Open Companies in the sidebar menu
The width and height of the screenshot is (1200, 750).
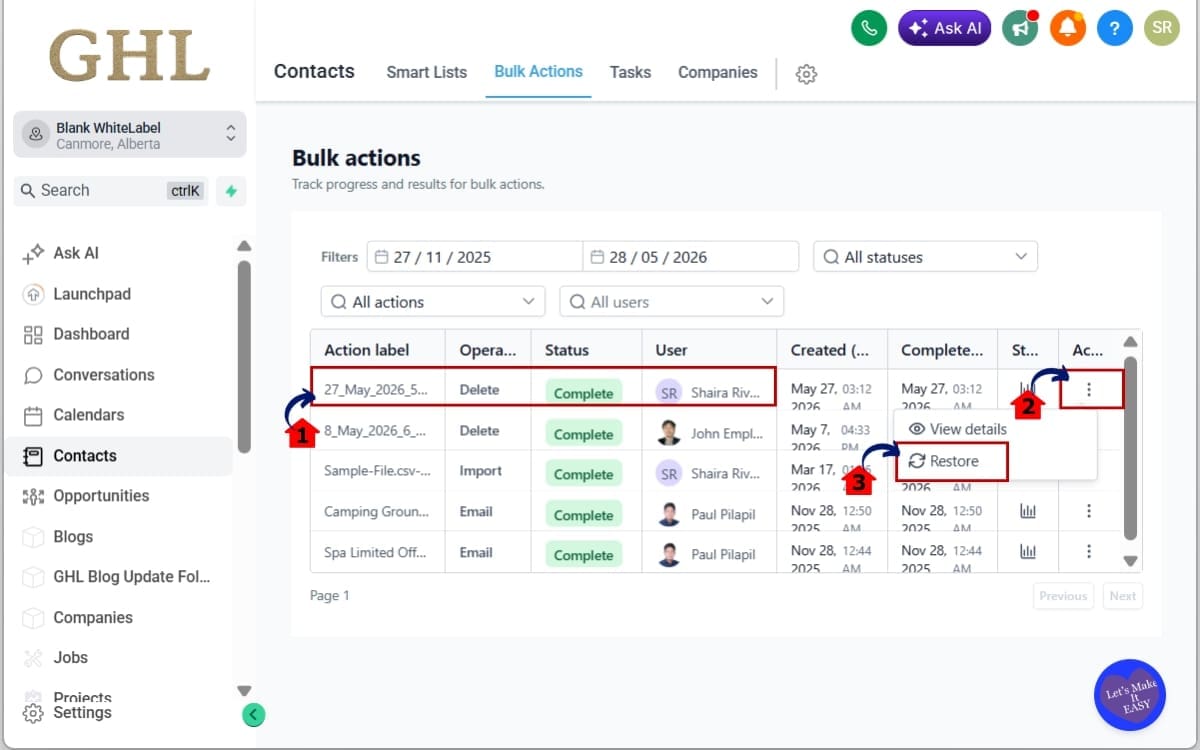tap(92, 618)
